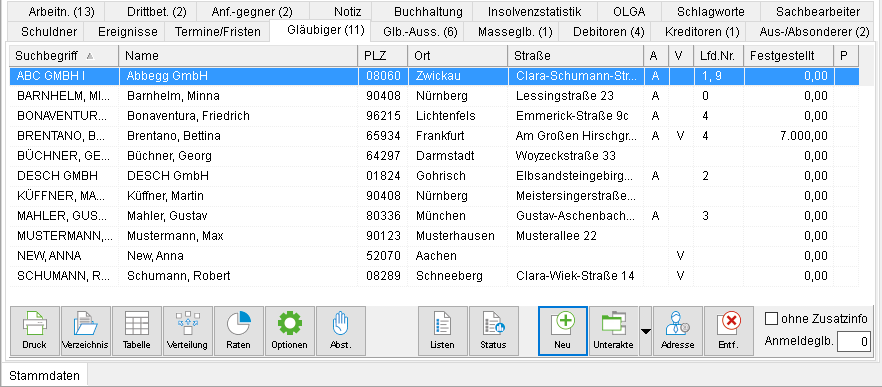Switch to the Schlagworte tab
Screen dimensions: 882x387
tap(711, 11)
